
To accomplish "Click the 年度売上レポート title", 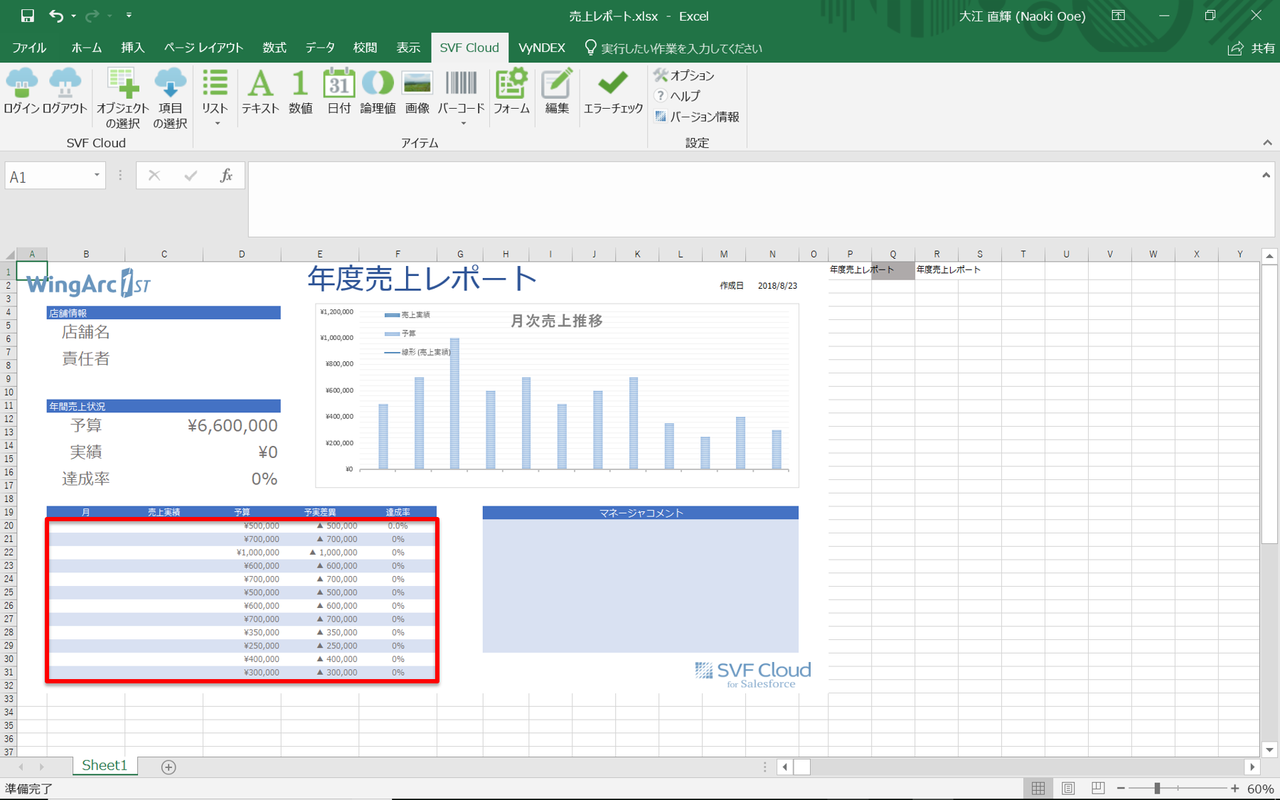I will coord(423,278).
